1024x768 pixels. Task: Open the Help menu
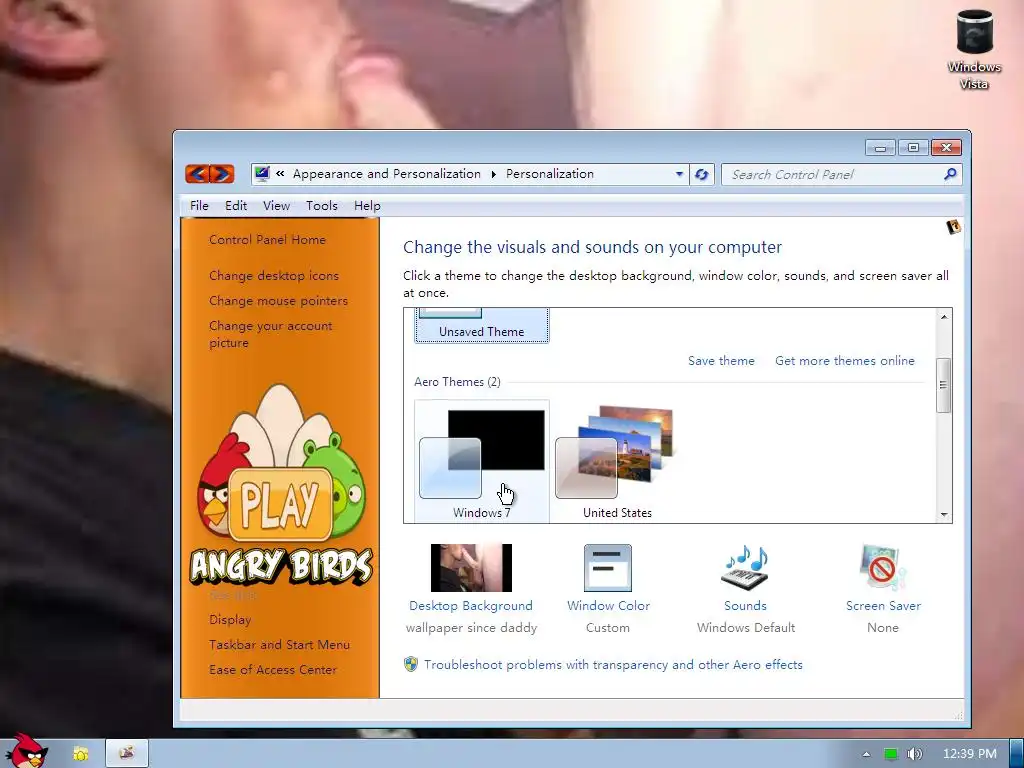tap(367, 206)
